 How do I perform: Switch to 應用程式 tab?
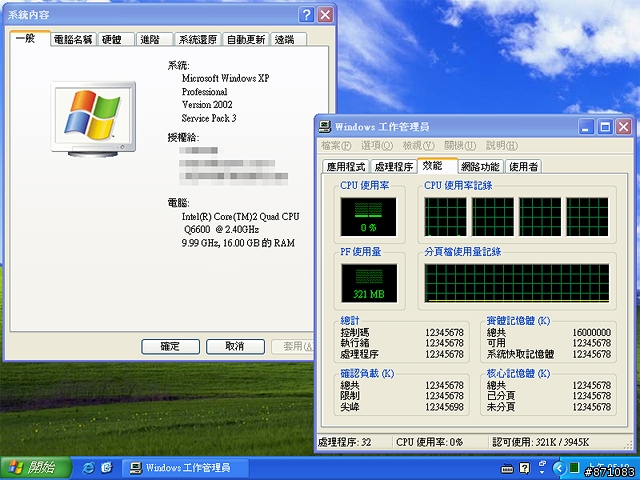pyautogui.click(x=346, y=167)
